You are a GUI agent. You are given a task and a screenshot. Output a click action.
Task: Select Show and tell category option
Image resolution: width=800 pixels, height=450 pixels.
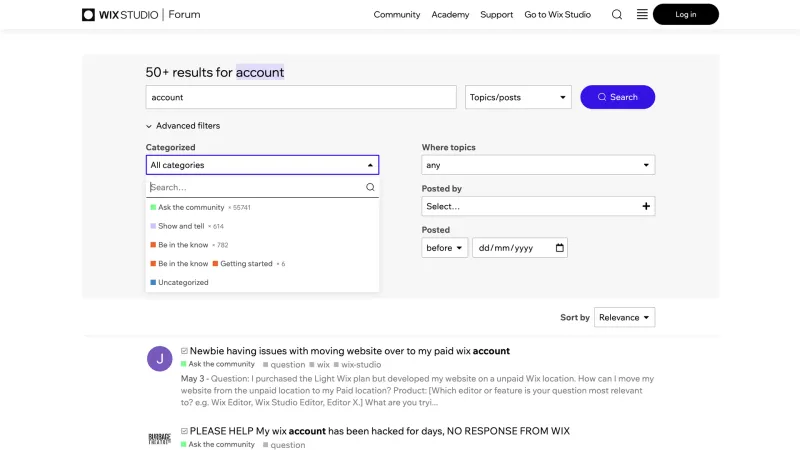[x=262, y=226]
